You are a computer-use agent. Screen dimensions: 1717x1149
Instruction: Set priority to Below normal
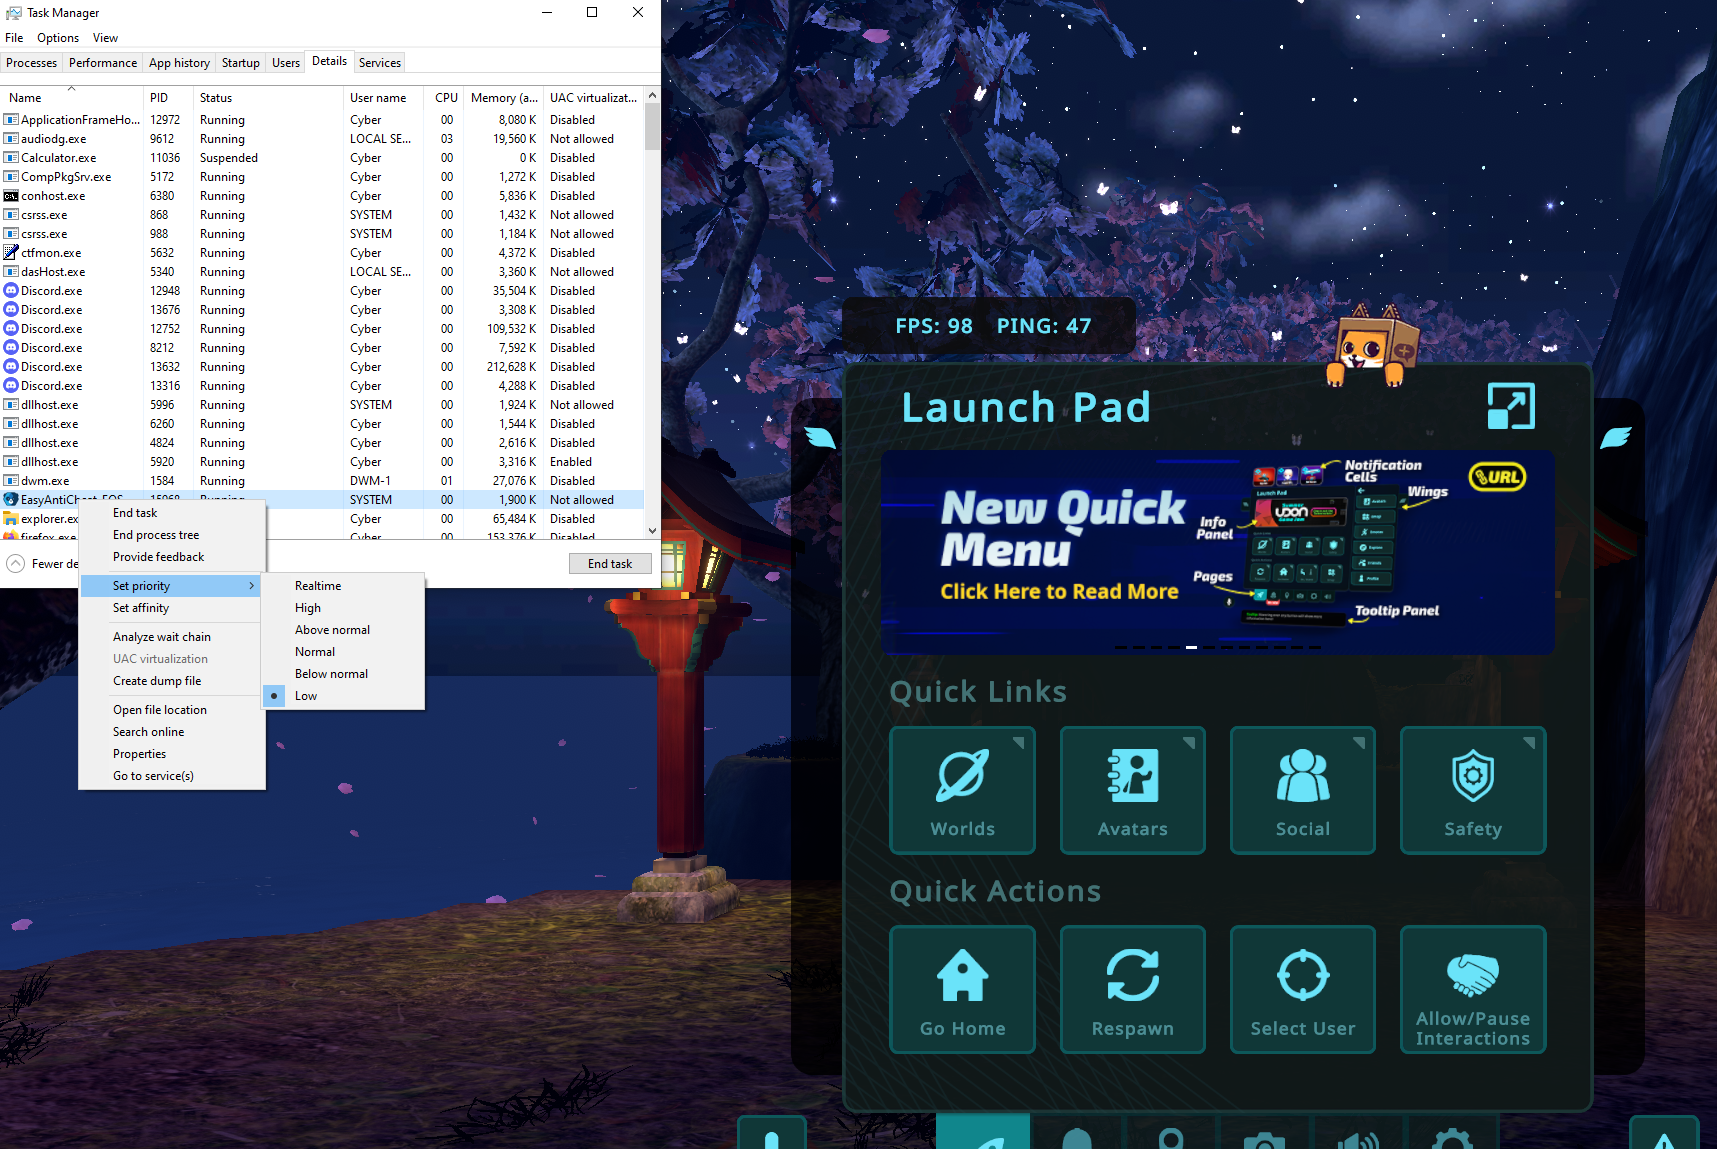pyautogui.click(x=342, y=674)
